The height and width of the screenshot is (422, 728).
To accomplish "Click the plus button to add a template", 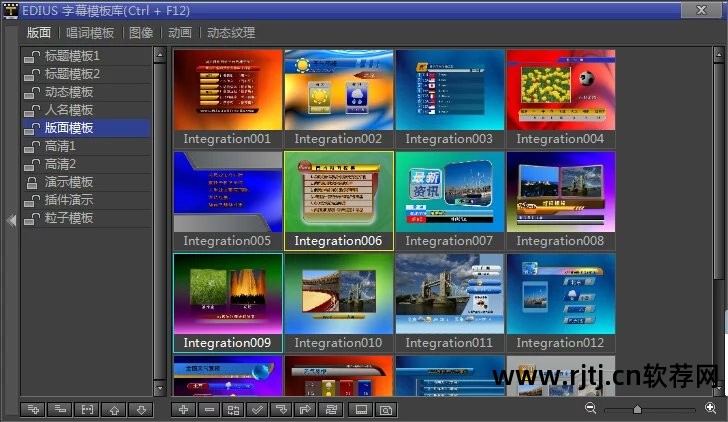I will [183, 409].
